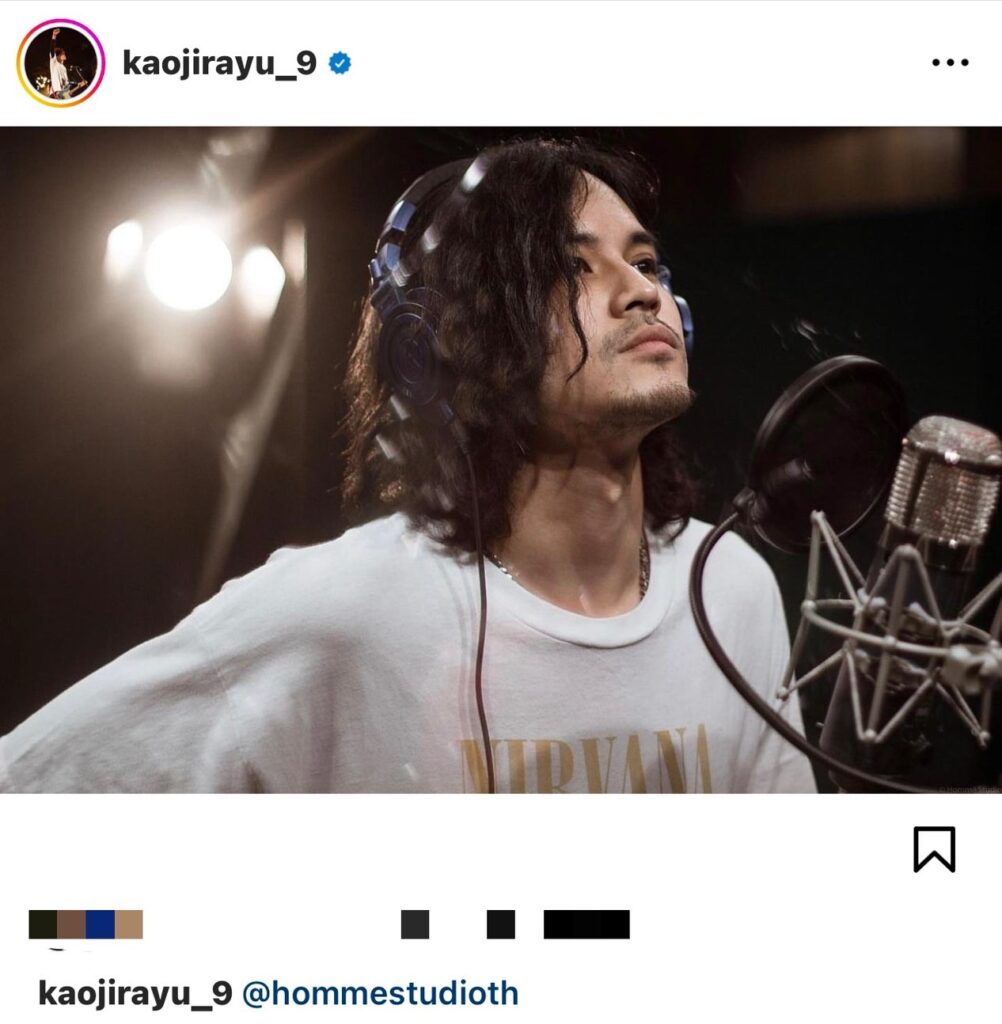Save the post with the bookmark icon
Viewport: 1002px width, 1024px height.
pos(934,849)
